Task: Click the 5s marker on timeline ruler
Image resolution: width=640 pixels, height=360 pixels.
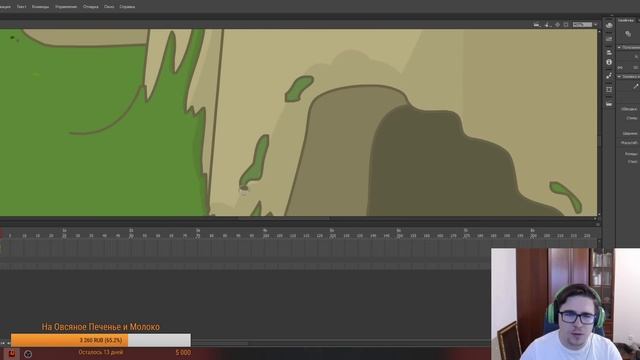Action: [x=332, y=231]
